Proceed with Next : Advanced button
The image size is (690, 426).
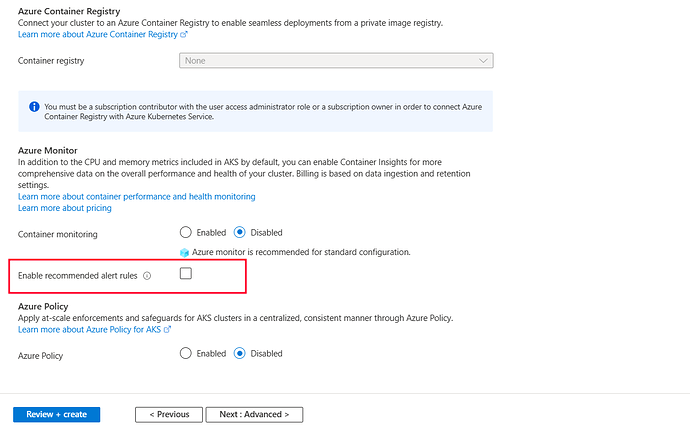pyautogui.click(x=254, y=414)
